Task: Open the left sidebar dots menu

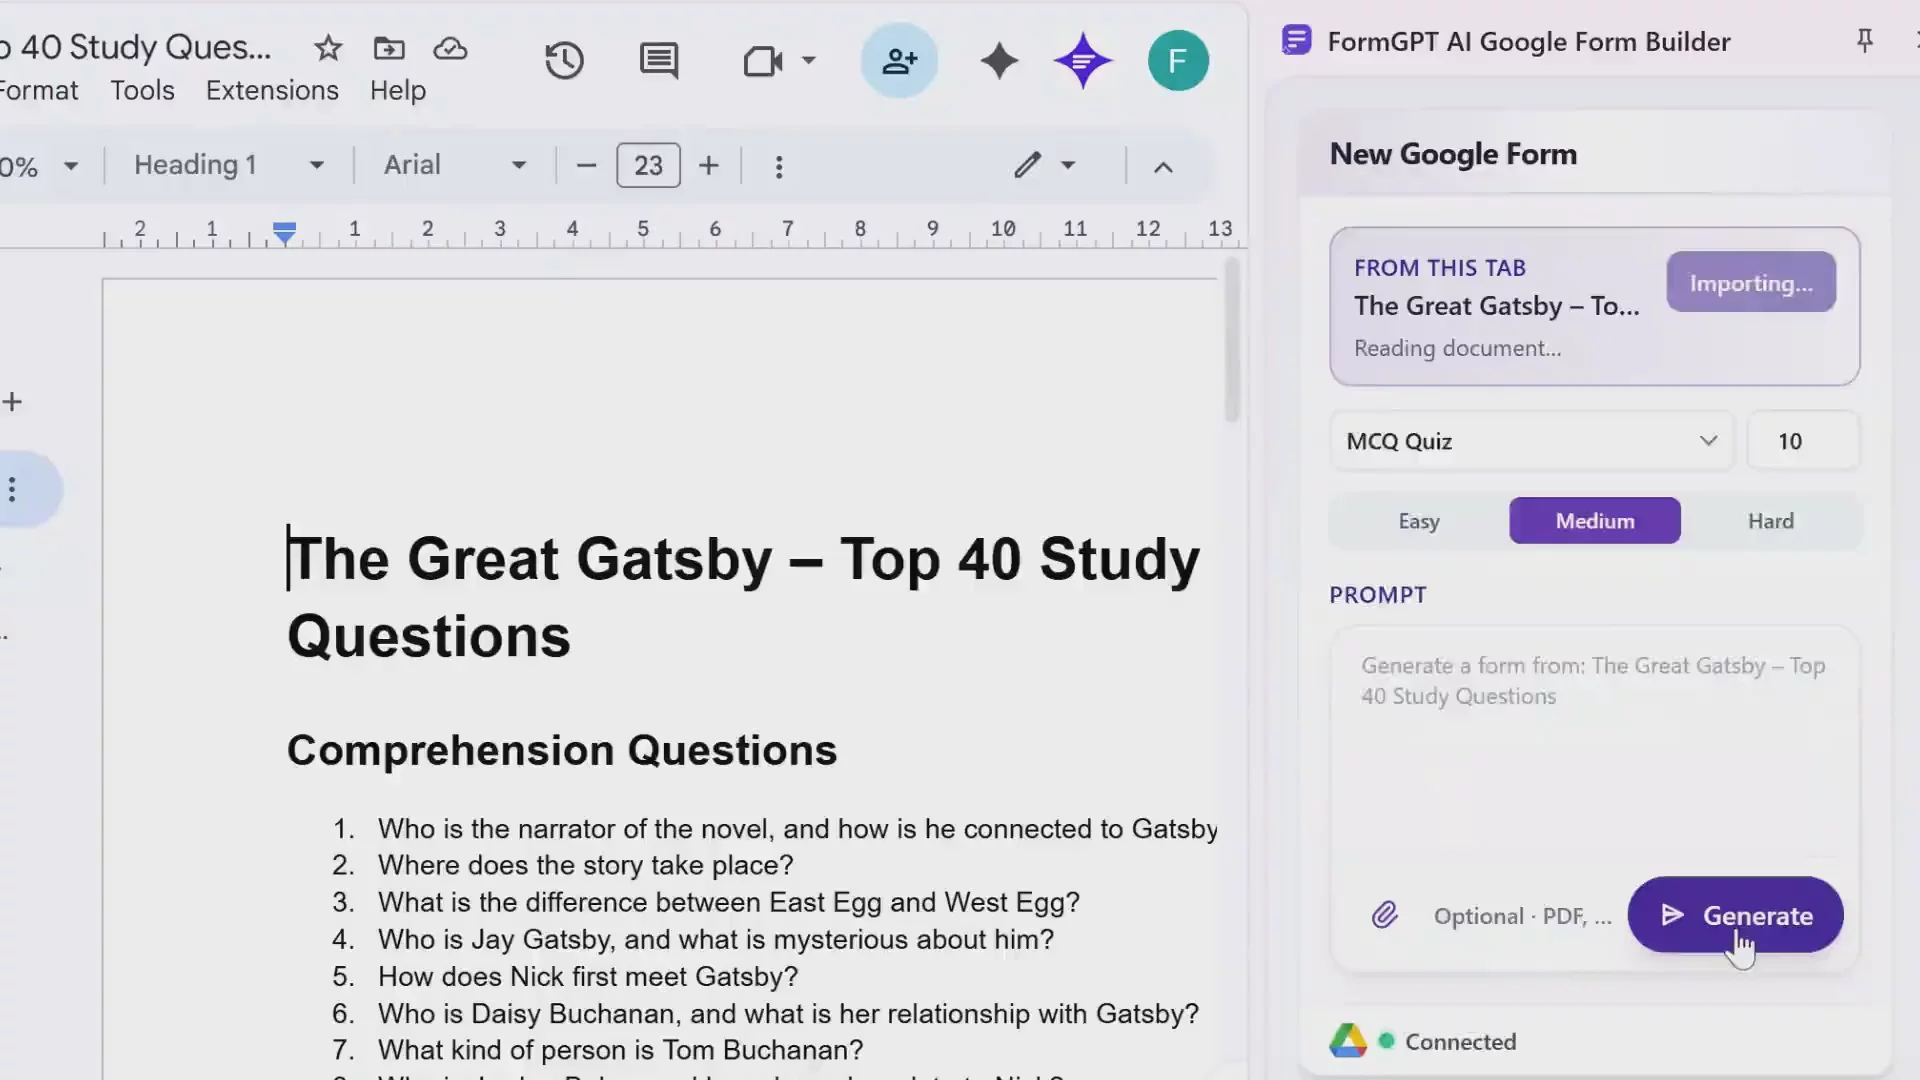Action: tap(12, 490)
